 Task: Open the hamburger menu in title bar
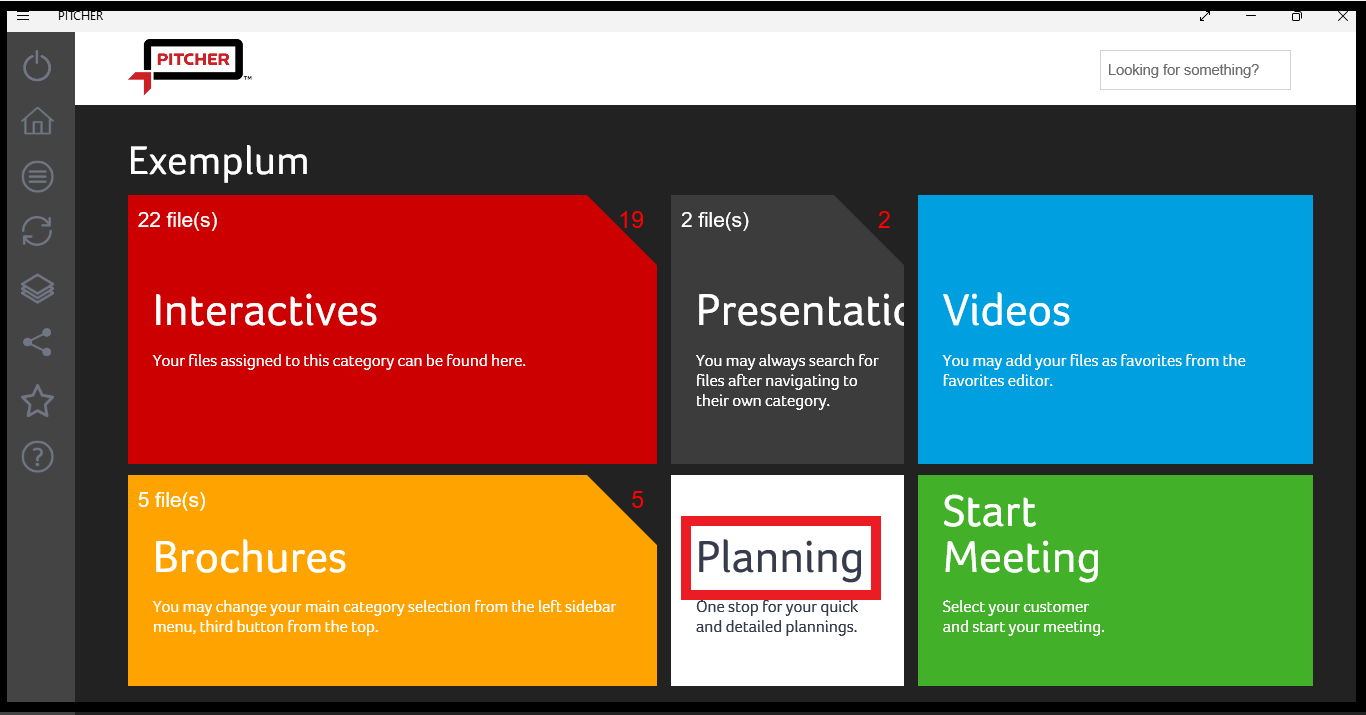pos(23,16)
